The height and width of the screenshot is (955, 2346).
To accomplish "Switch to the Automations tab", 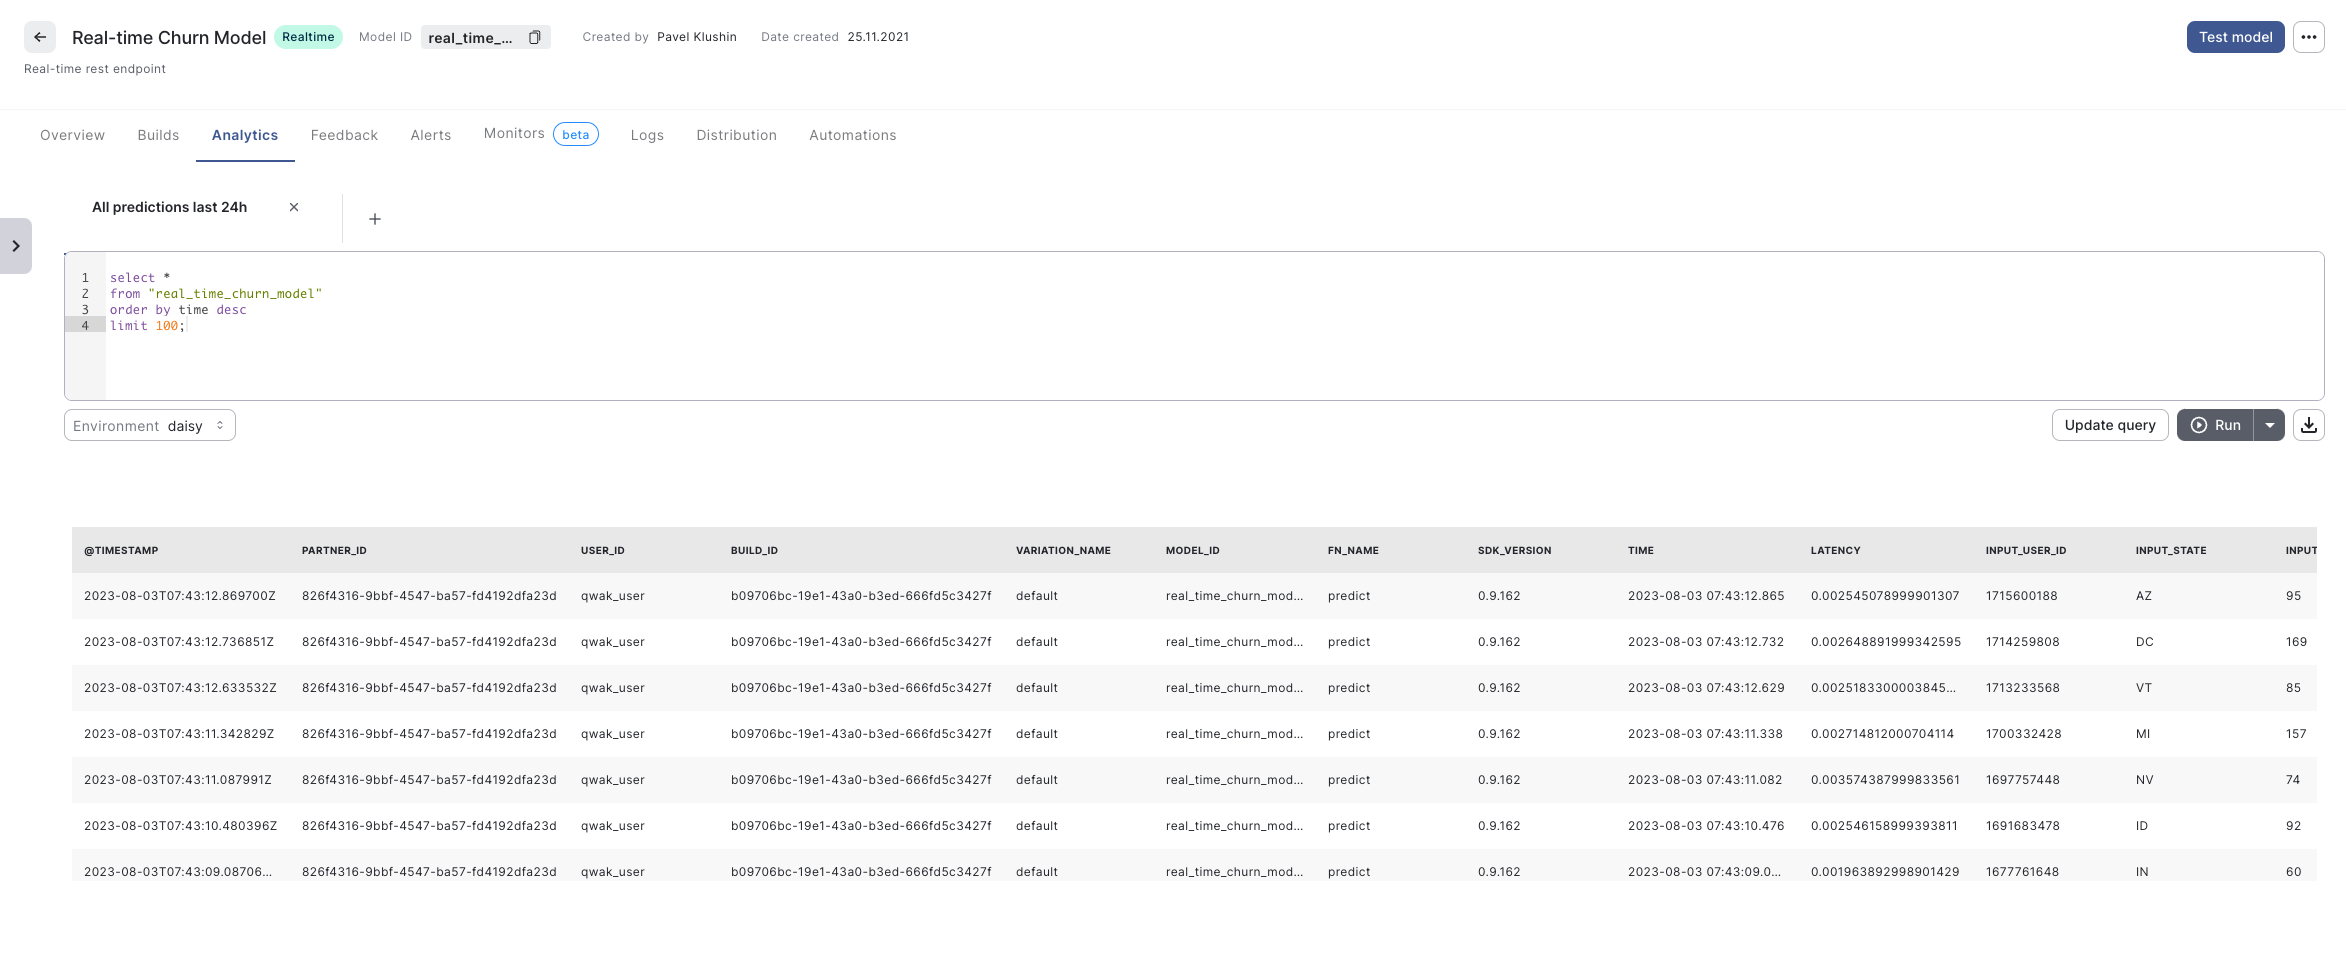I will click(x=852, y=135).
